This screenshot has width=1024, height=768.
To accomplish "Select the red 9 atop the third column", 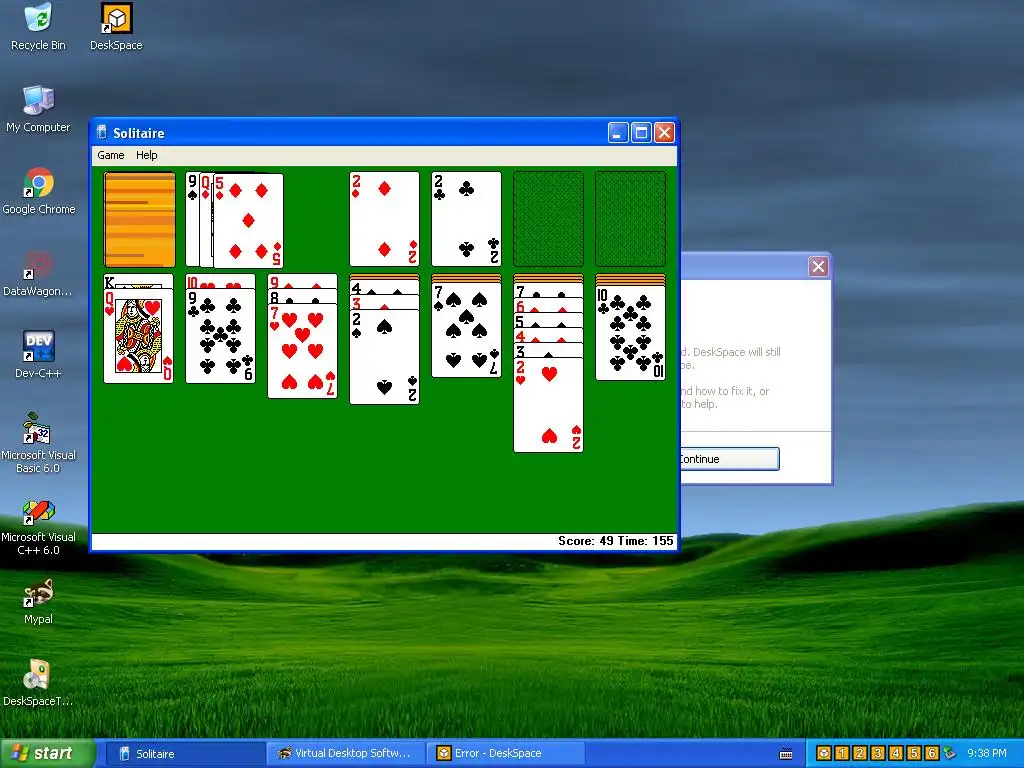I will (302, 281).
